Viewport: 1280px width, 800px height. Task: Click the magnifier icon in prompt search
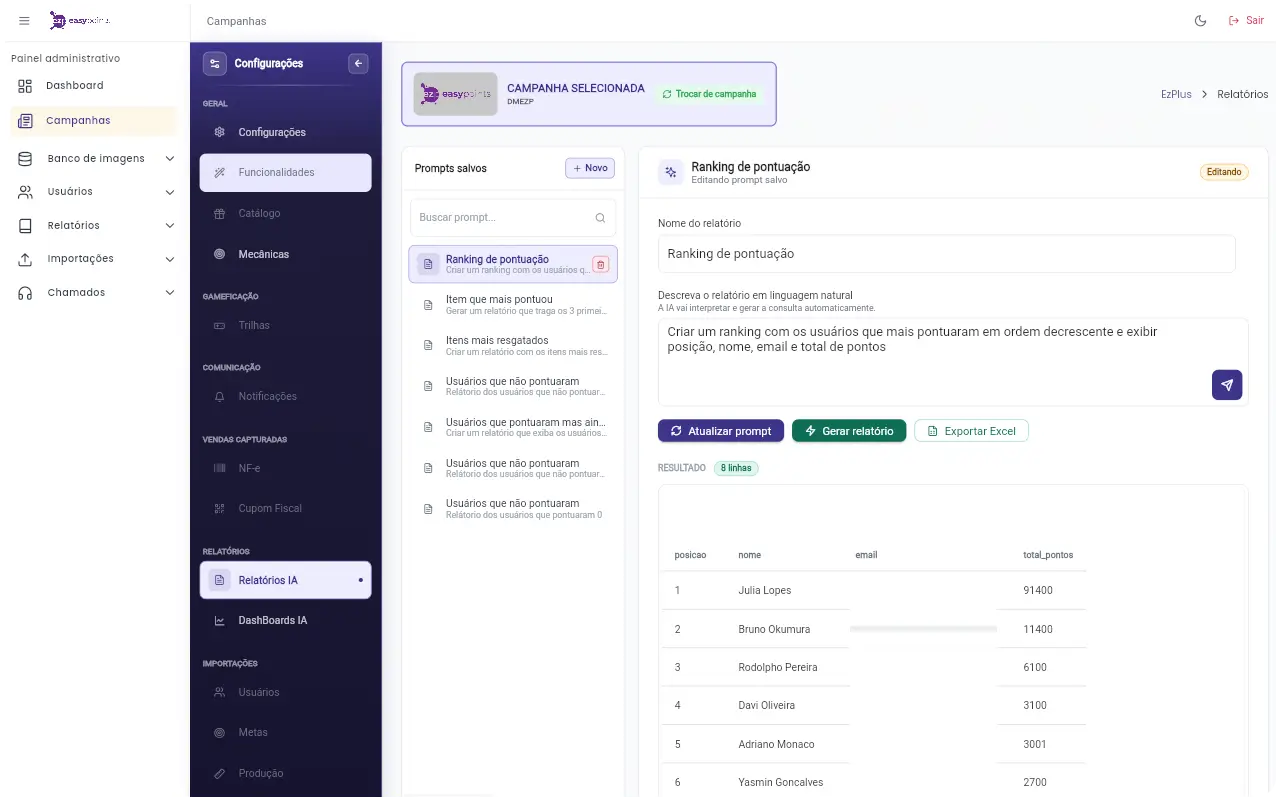click(600, 217)
